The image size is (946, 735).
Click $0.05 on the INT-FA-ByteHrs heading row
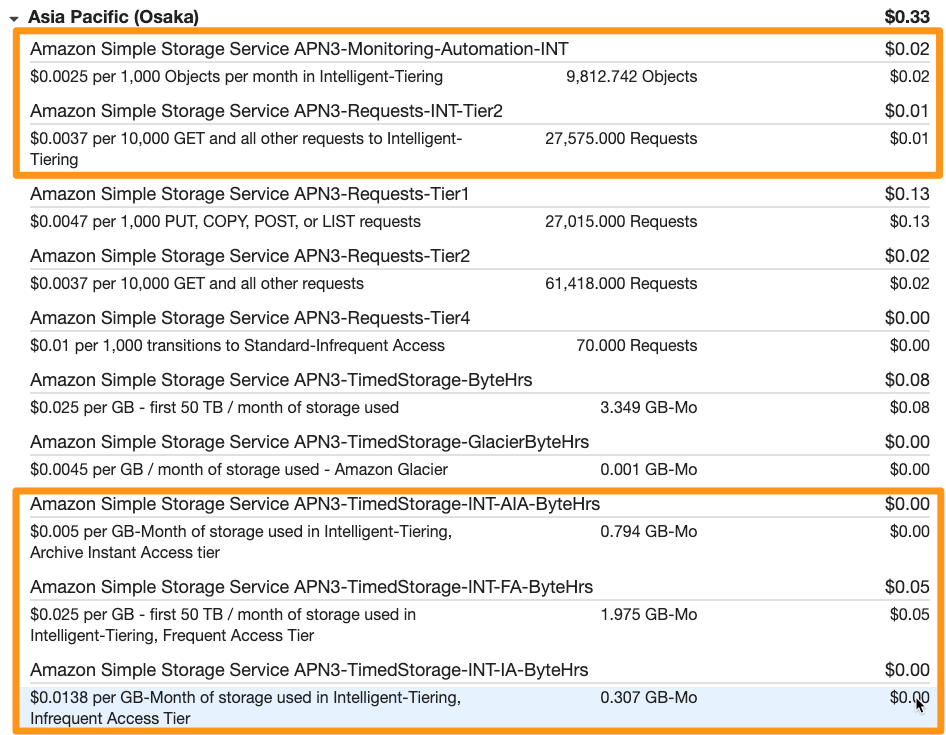907,587
